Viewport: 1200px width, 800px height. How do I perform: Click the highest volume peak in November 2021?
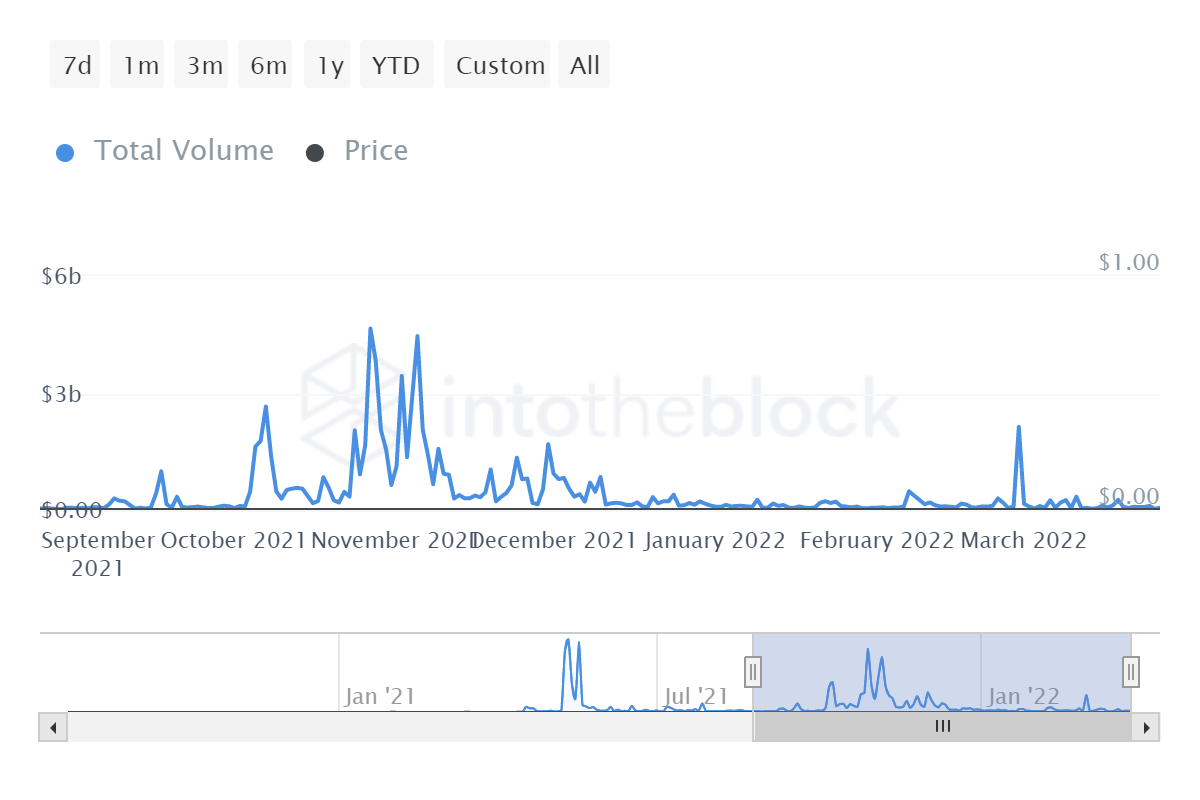[x=370, y=329]
